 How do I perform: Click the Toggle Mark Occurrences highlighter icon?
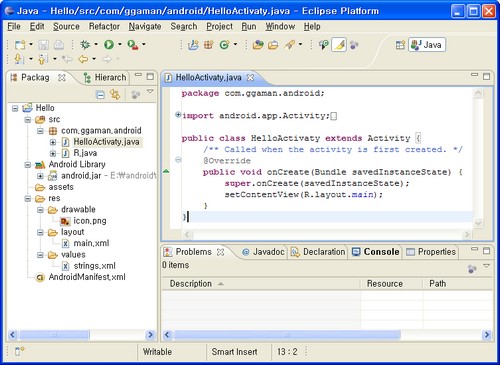pos(339,45)
